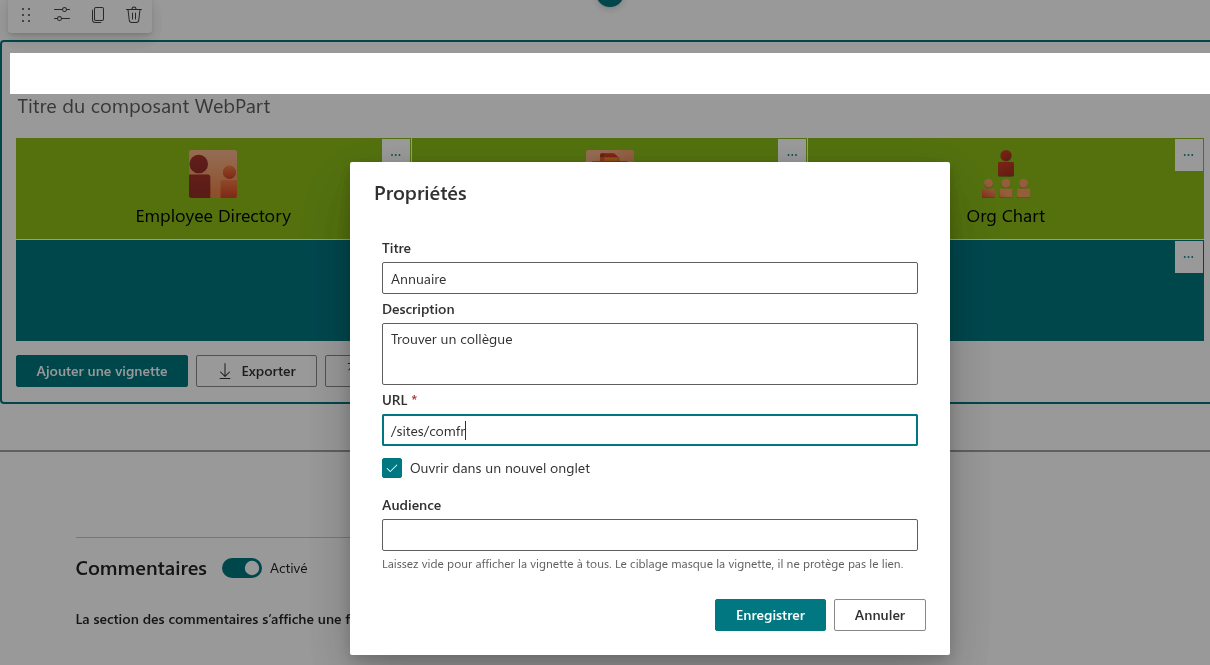Duplicate the web part with copy icon
1210x665 pixels.
[98, 15]
